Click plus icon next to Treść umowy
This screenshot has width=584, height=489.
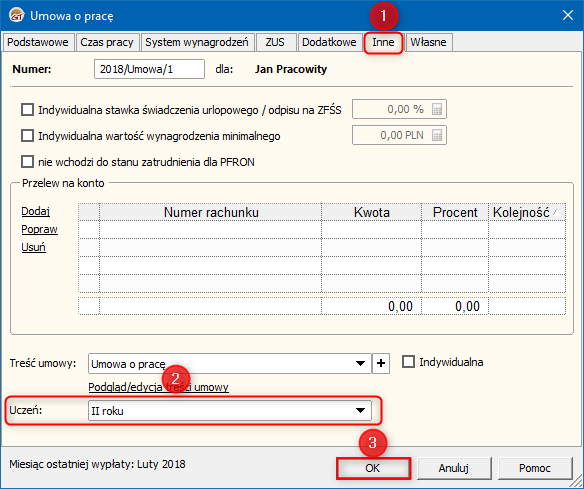tap(381, 363)
